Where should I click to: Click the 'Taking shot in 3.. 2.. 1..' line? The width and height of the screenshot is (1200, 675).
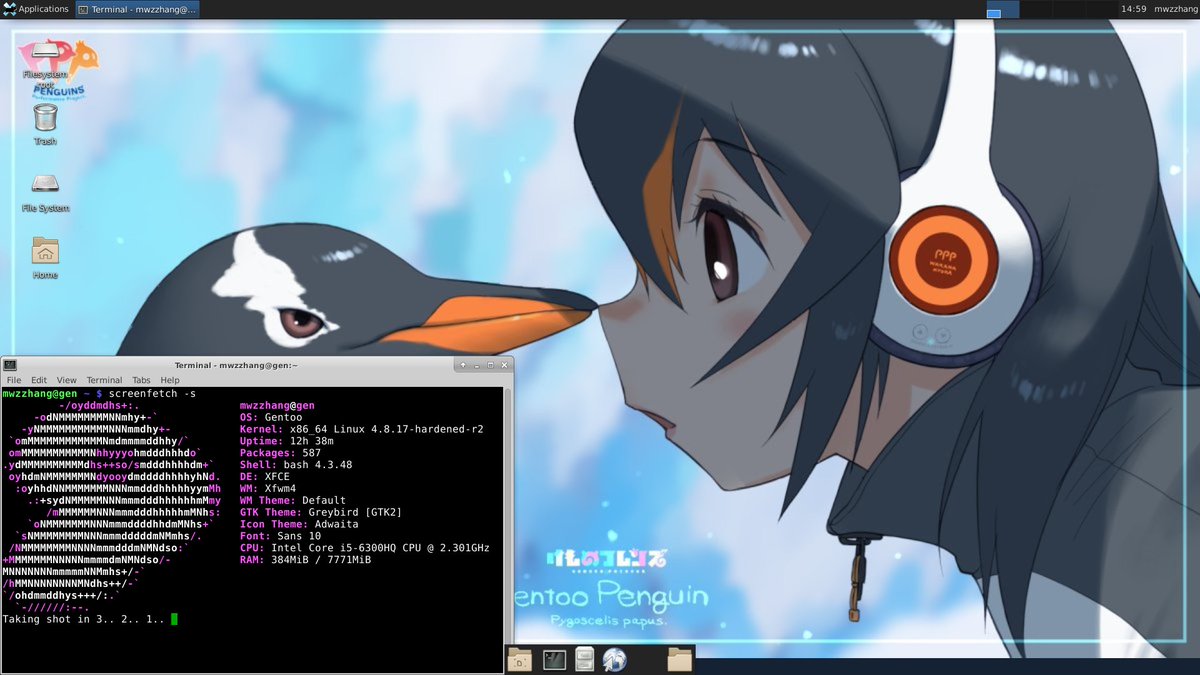pyautogui.click(x=83, y=619)
